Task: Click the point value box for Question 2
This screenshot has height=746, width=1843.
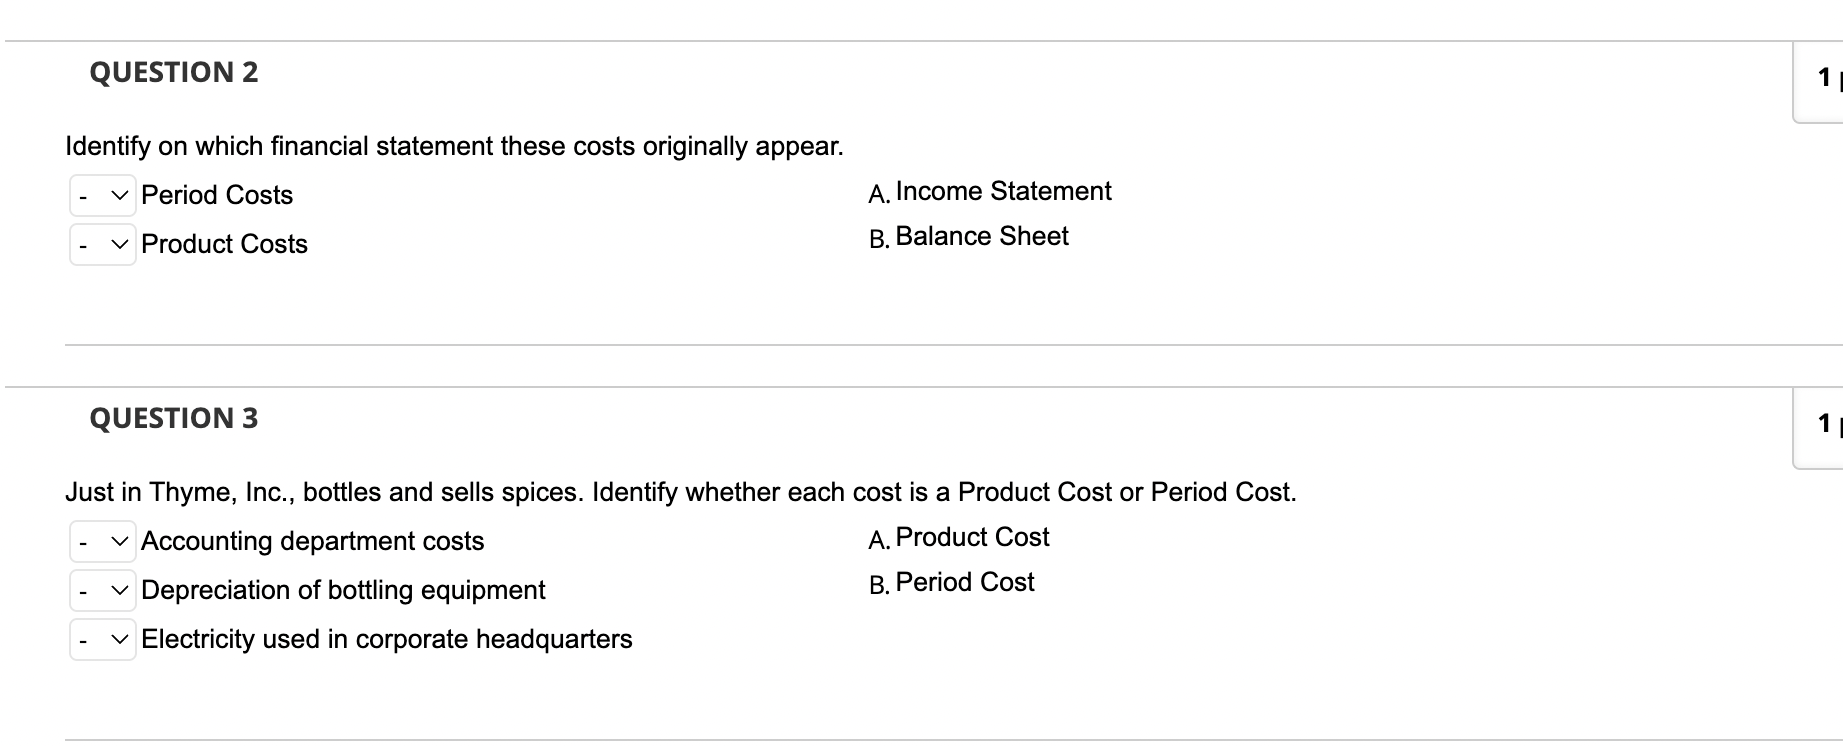Action: pyautogui.click(x=1827, y=76)
